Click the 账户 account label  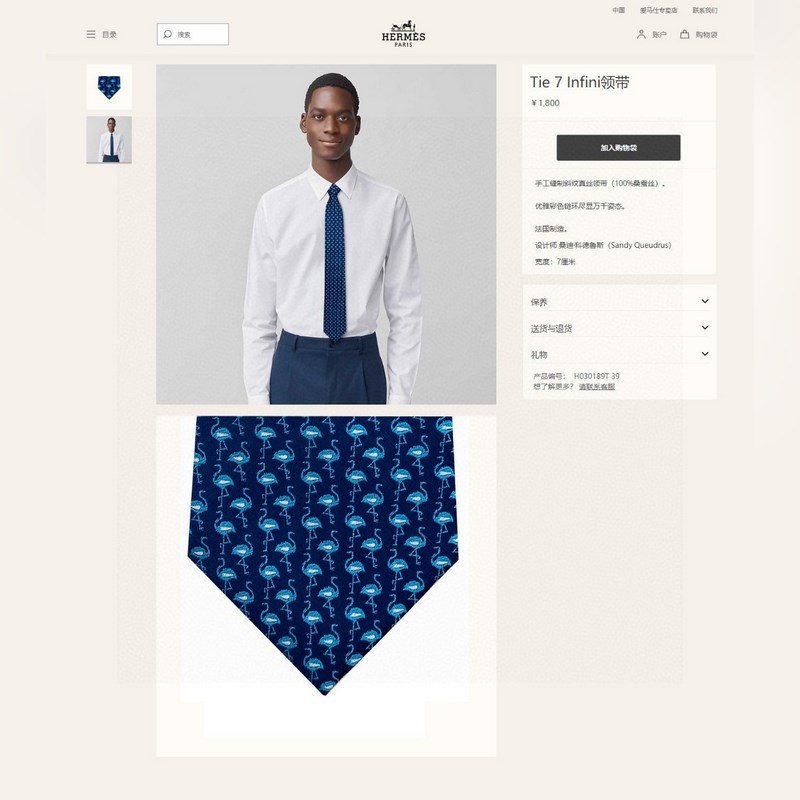click(659, 35)
